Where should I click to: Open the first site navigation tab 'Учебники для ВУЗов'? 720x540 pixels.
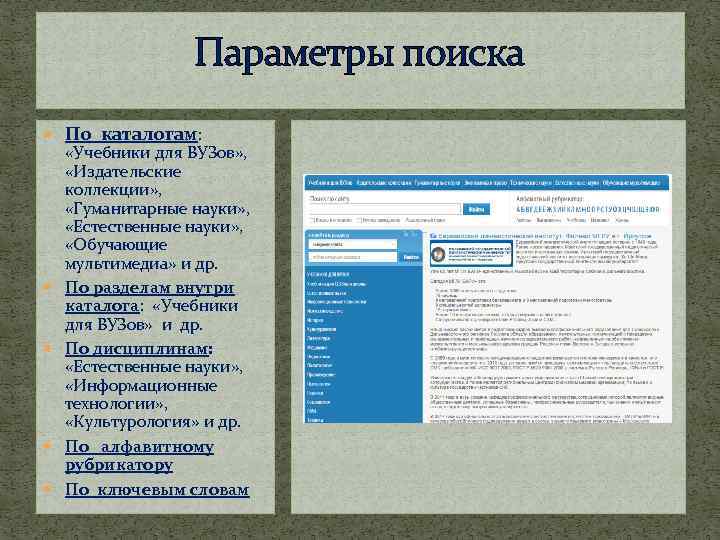tap(330, 183)
